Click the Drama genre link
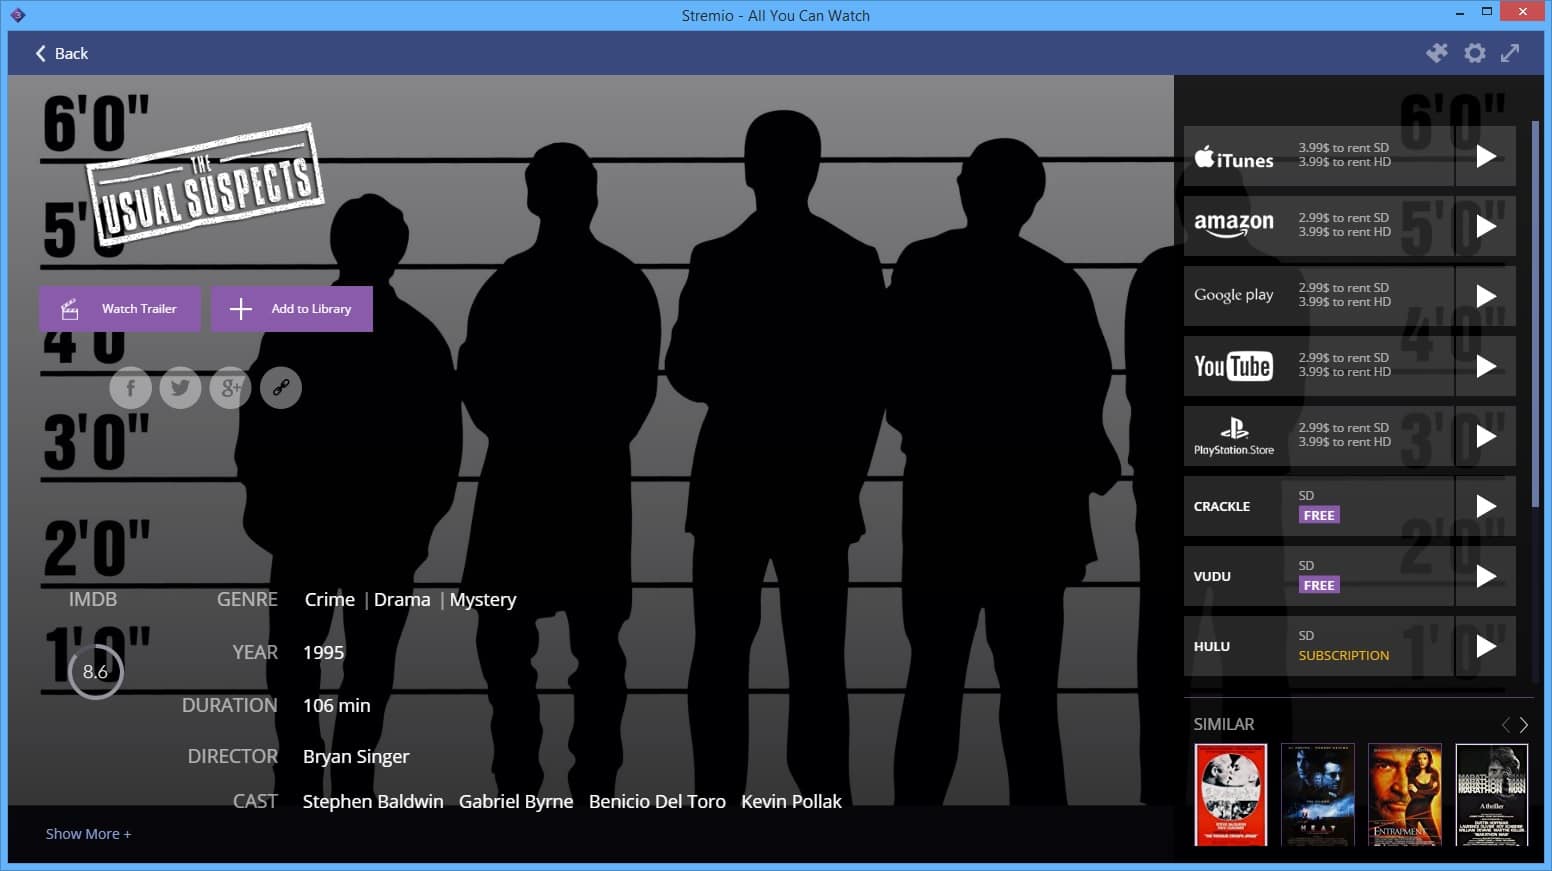 (x=402, y=600)
